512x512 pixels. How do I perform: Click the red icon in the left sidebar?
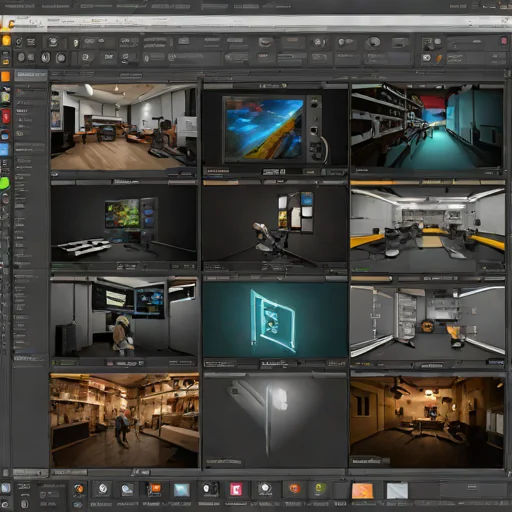pos(6,116)
